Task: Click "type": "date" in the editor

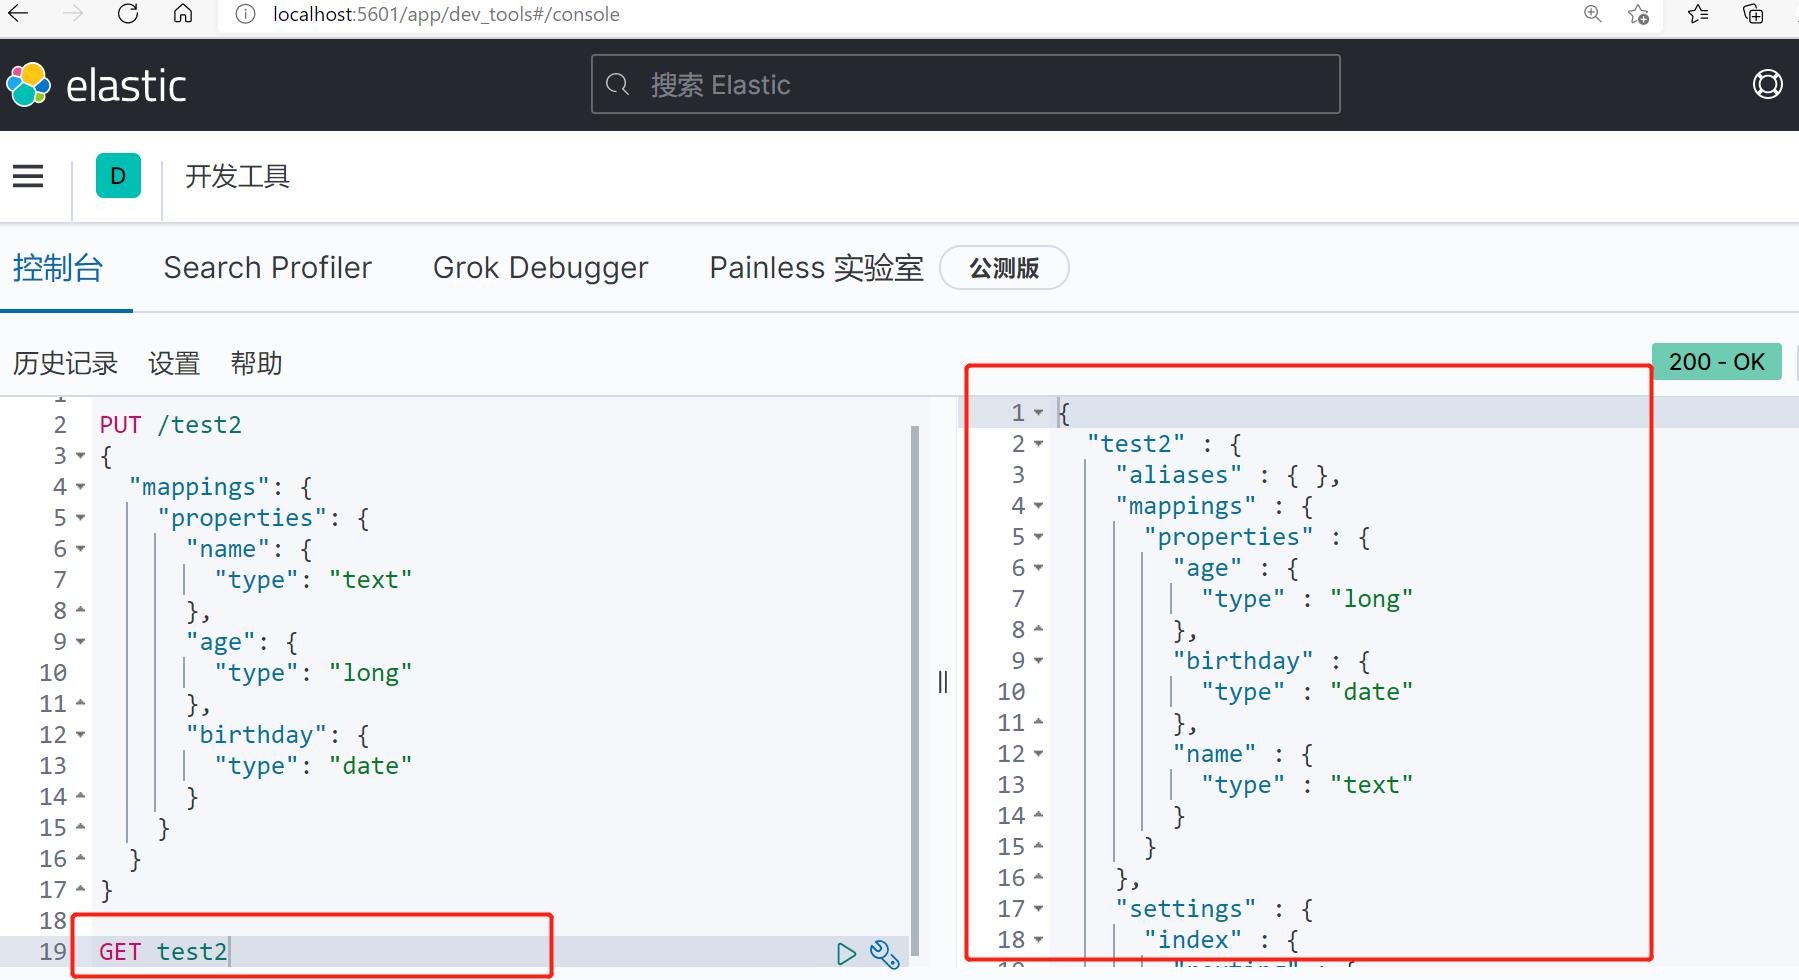Action: (313, 766)
